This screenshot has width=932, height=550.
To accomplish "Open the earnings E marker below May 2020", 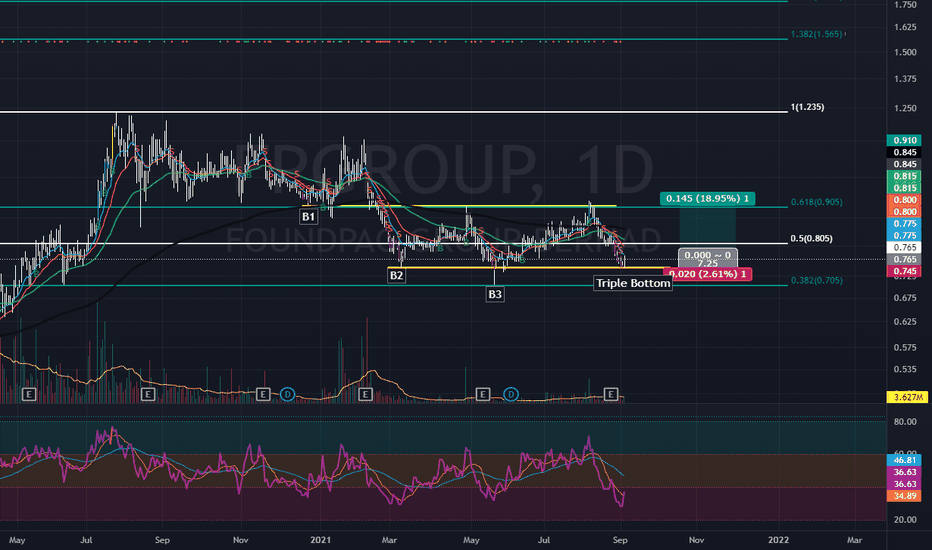I will [29, 394].
